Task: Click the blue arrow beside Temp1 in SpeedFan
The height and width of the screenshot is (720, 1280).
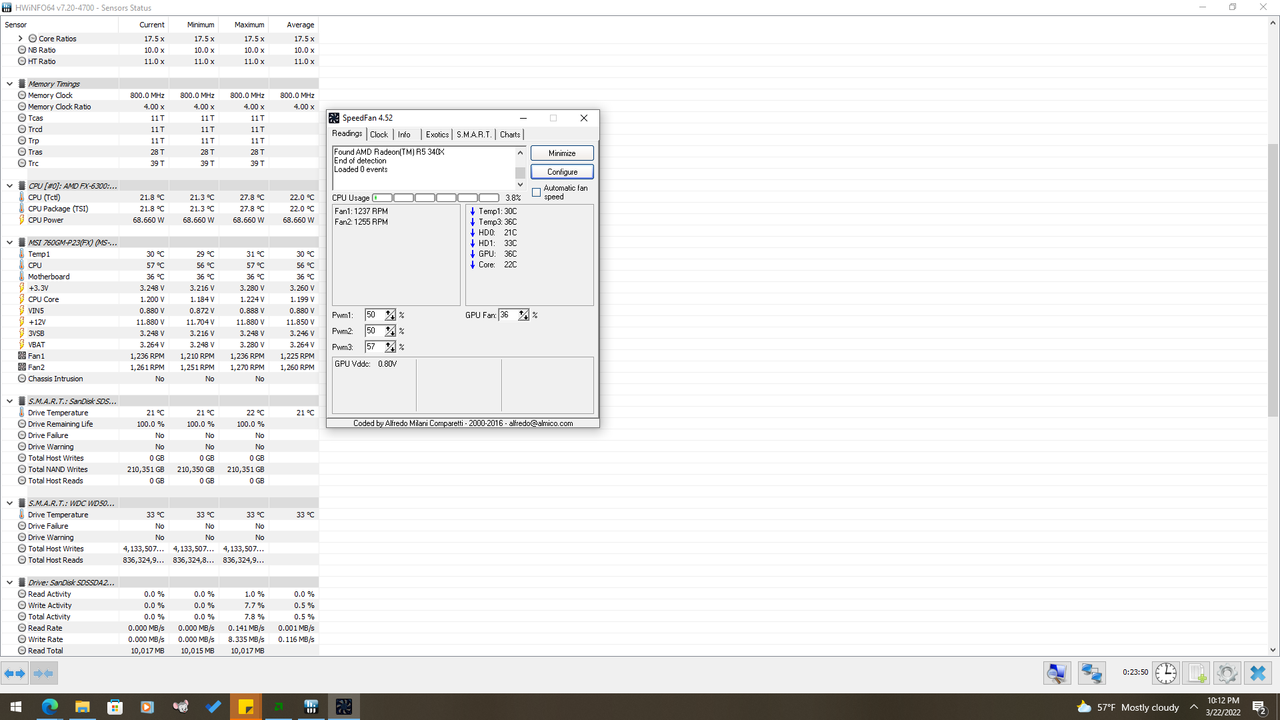Action: click(472, 211)
